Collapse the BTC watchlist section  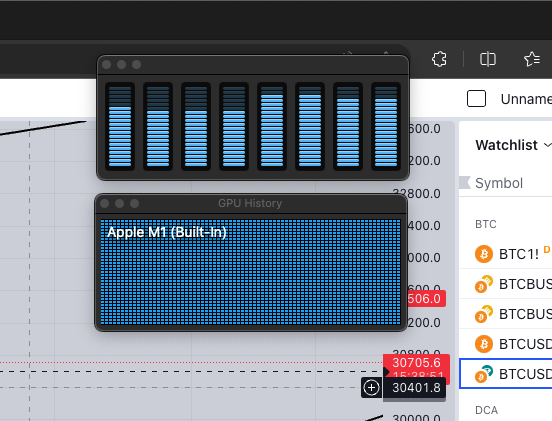click(486, 224)
